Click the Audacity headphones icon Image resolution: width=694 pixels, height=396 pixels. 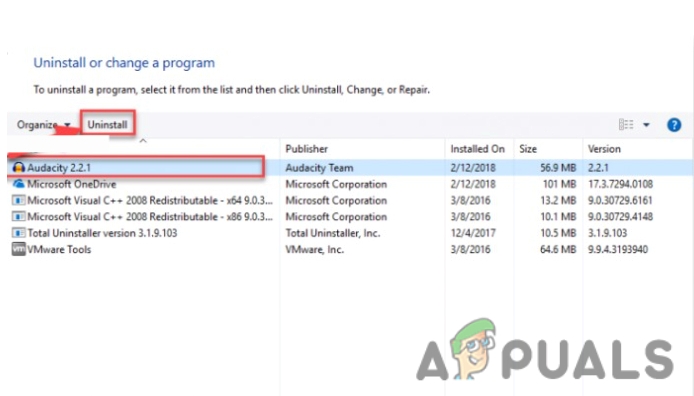(19, 167)
